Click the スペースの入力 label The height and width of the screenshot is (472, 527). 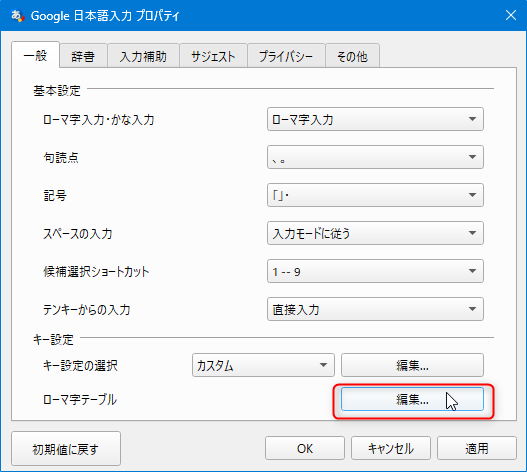tap(78, 233)
